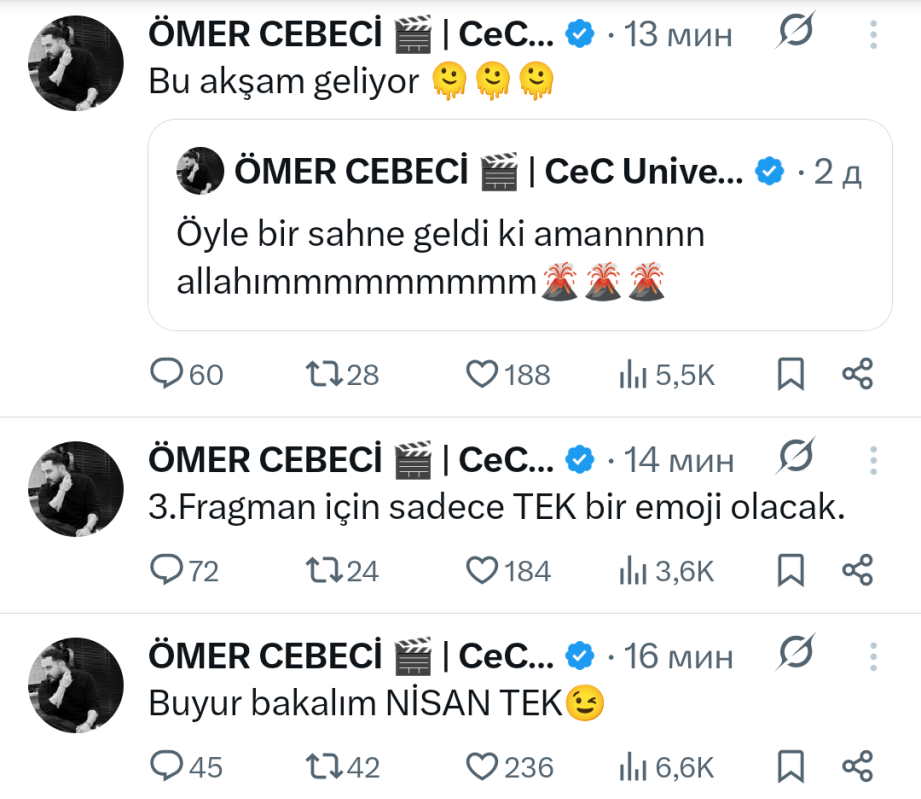
Task: Retweet the '3.Fragman' tweet
Action: tap(322, 571)
